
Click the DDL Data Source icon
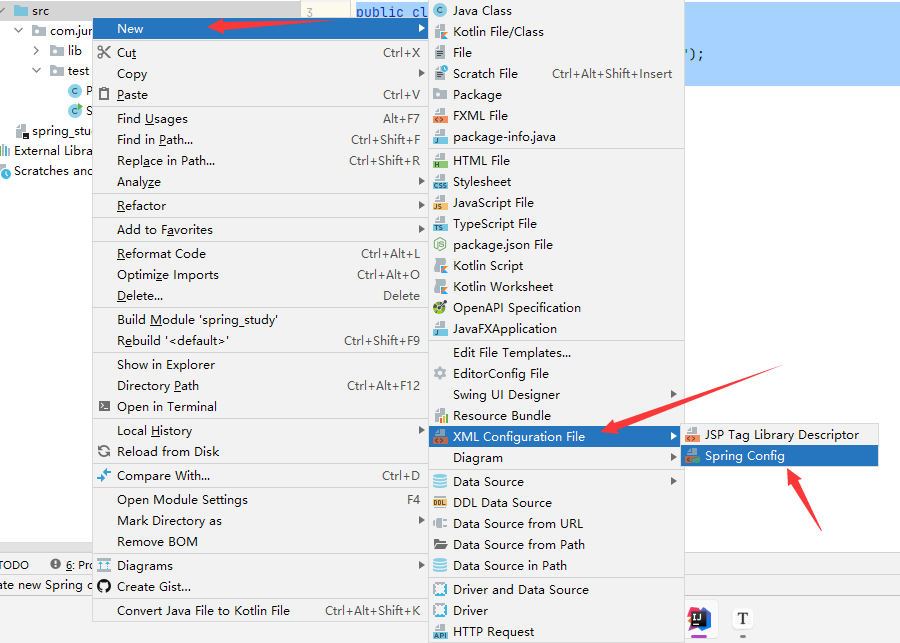[440, 502]
